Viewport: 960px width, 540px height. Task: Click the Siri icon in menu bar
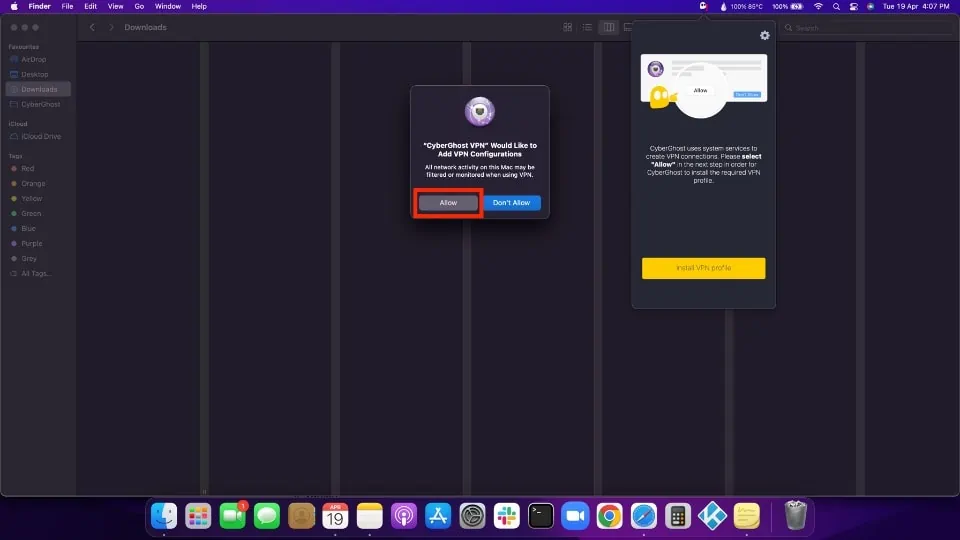[870, 6]
